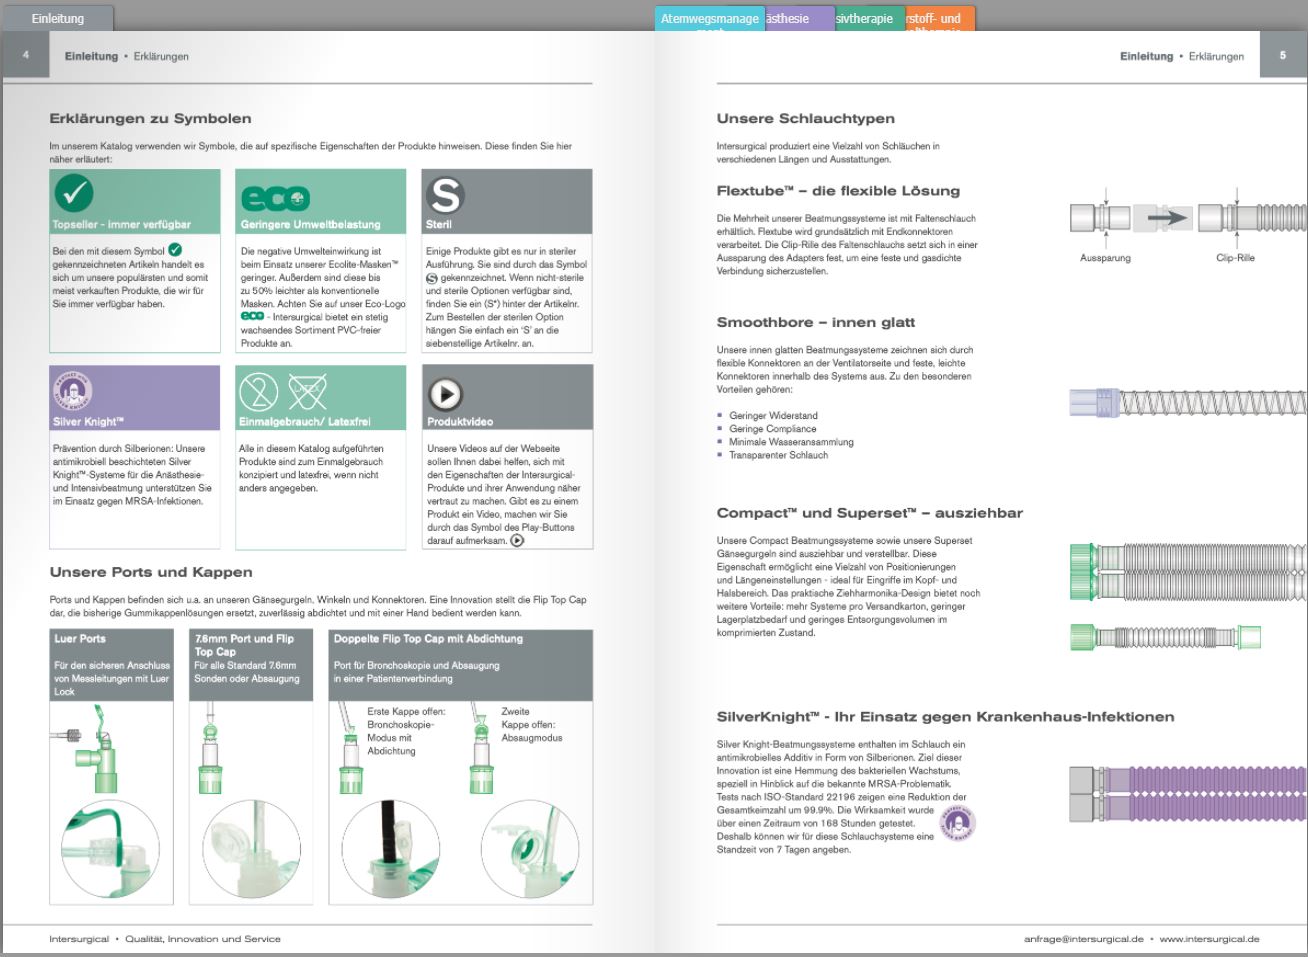The width and height of the screenshot is (1308, 957).
Task: Click the purple SilverKnight tubing image
Action: click(x=1187, y=793)
